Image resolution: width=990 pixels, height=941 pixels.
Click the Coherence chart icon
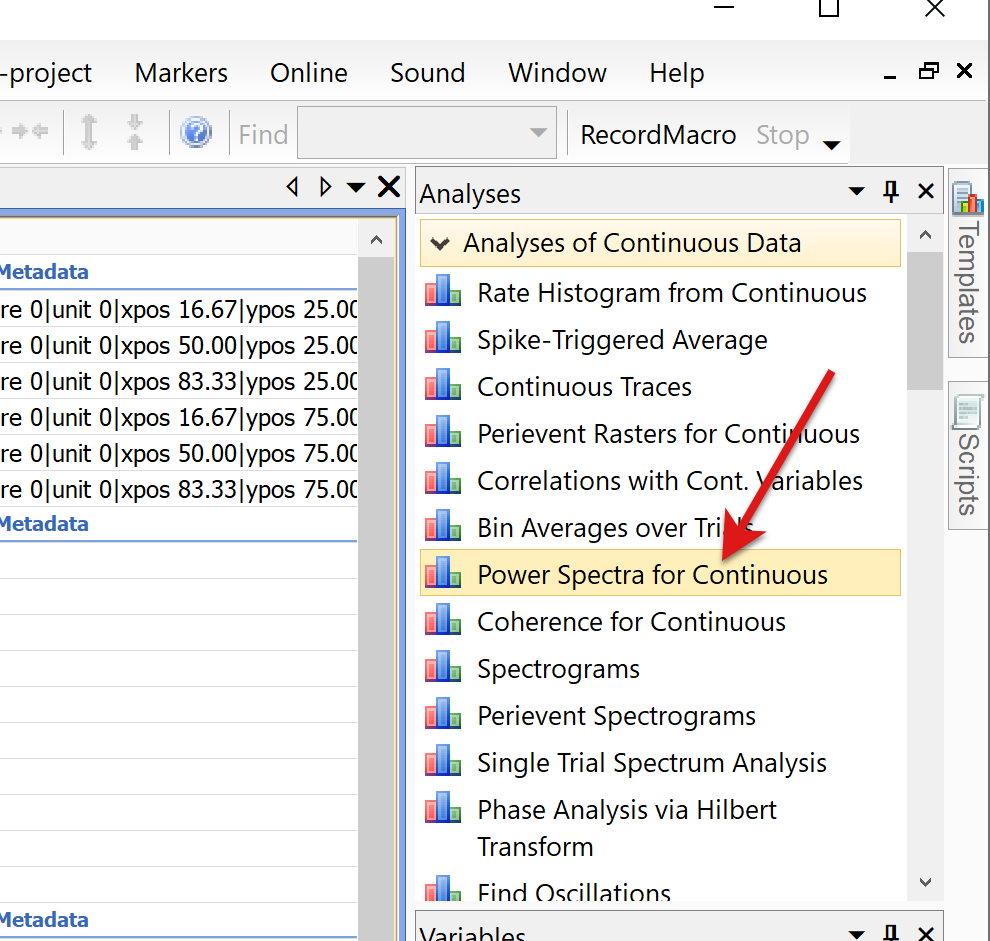click(x=443, y=619)
